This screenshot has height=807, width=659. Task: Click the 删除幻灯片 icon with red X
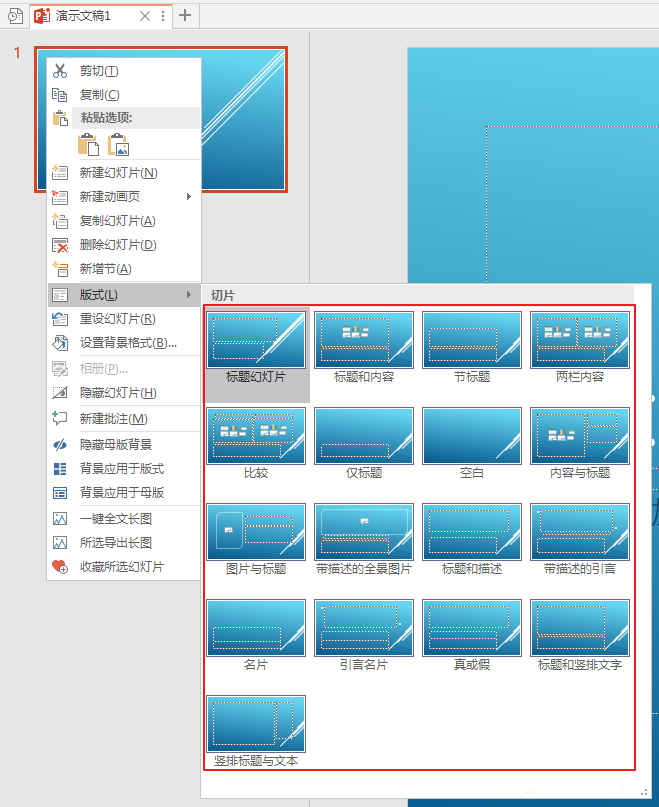click(60, 245)
